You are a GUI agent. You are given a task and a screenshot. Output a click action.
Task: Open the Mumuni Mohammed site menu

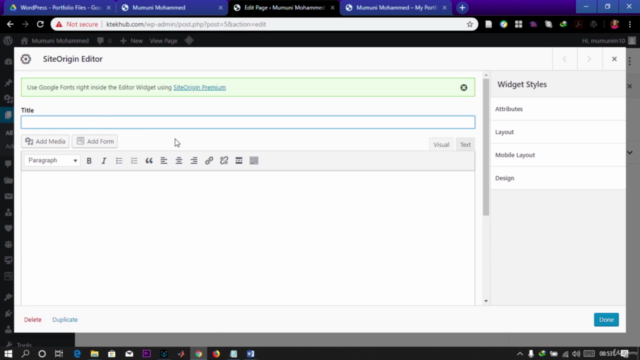pos(55,41)
